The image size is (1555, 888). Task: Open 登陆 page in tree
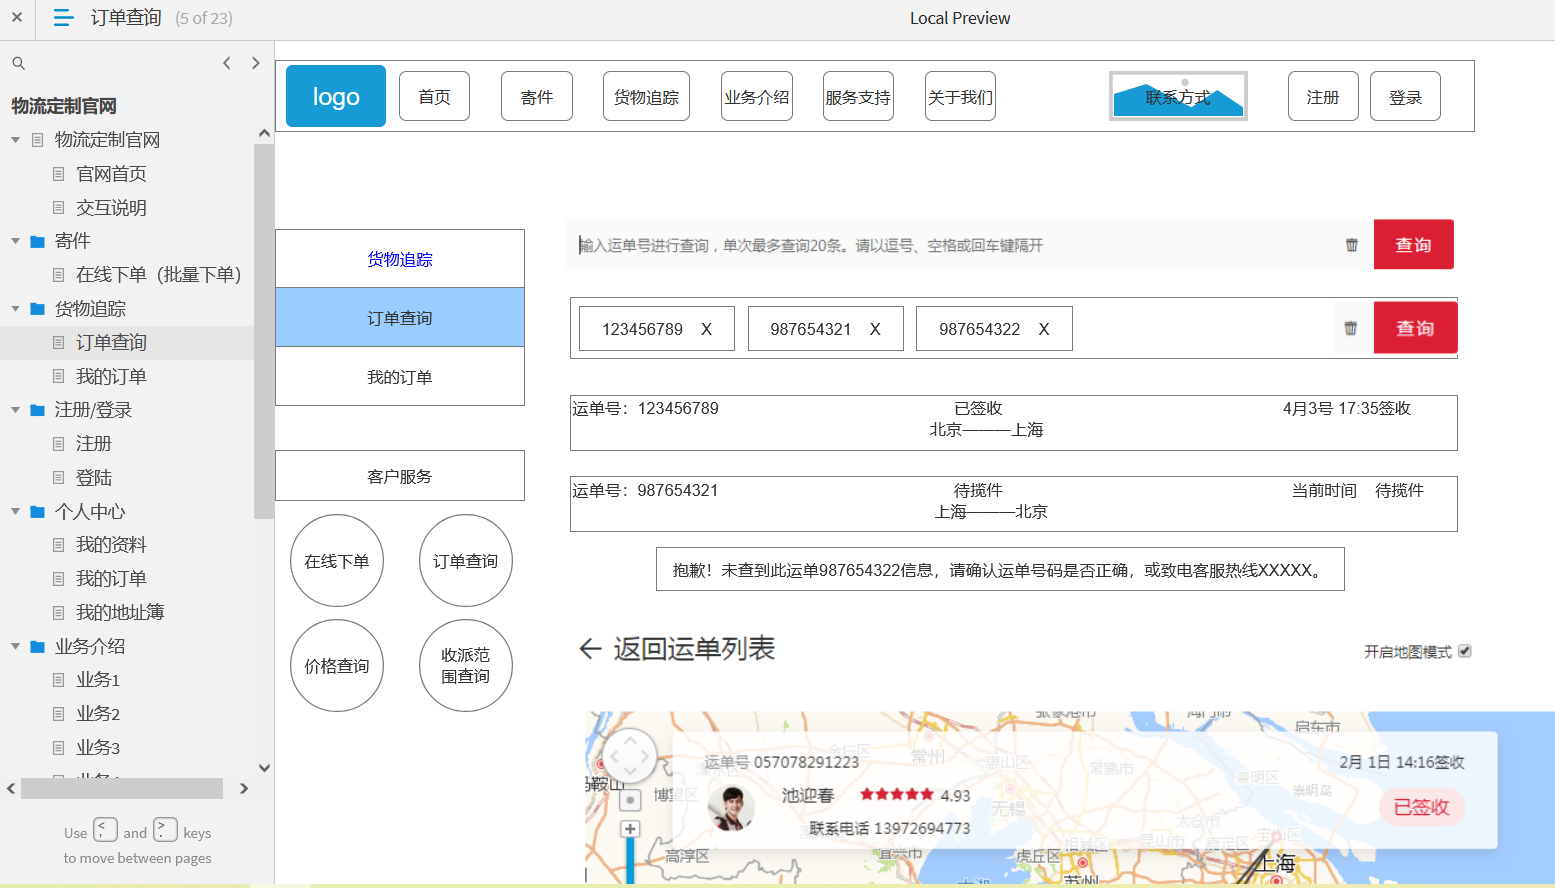[x=94, y=478]
